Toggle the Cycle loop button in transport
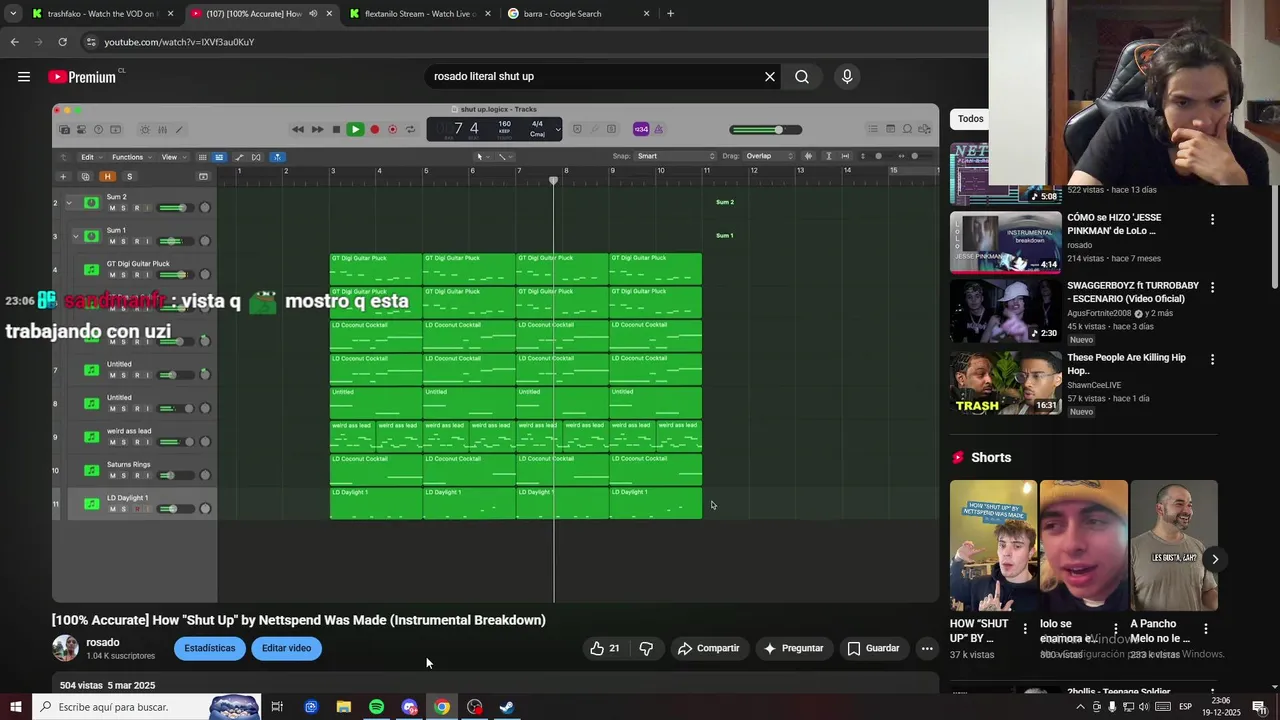The image size is (1280, 720). 410,129
